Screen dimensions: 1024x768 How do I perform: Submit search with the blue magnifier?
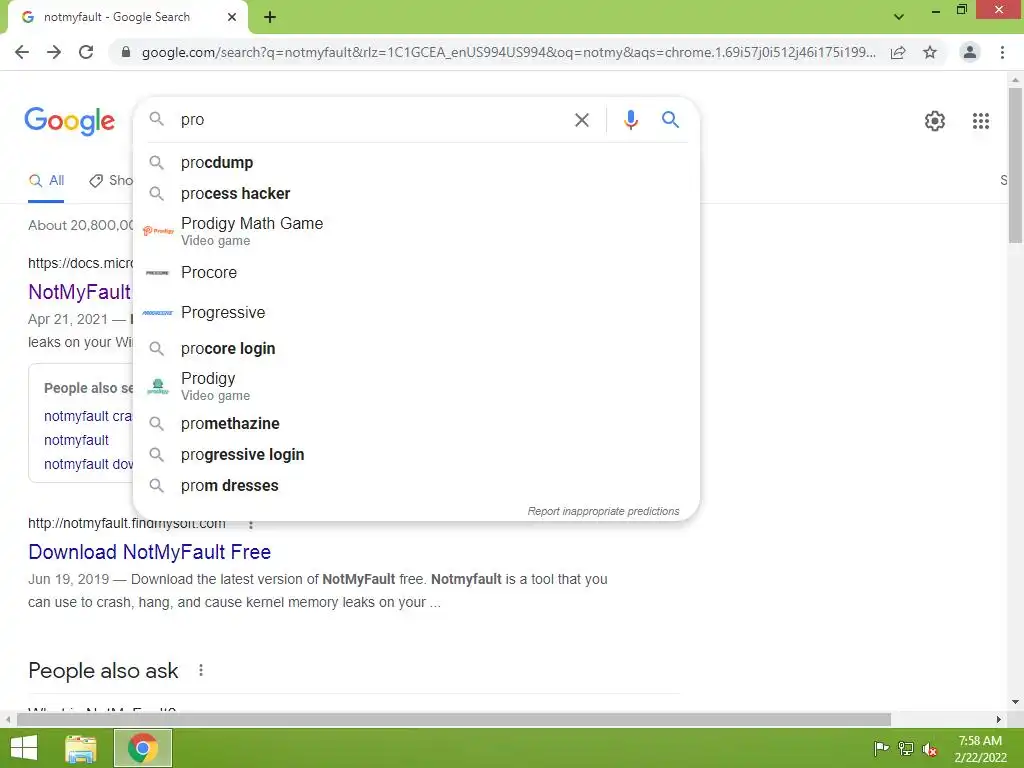coord(670,120)
